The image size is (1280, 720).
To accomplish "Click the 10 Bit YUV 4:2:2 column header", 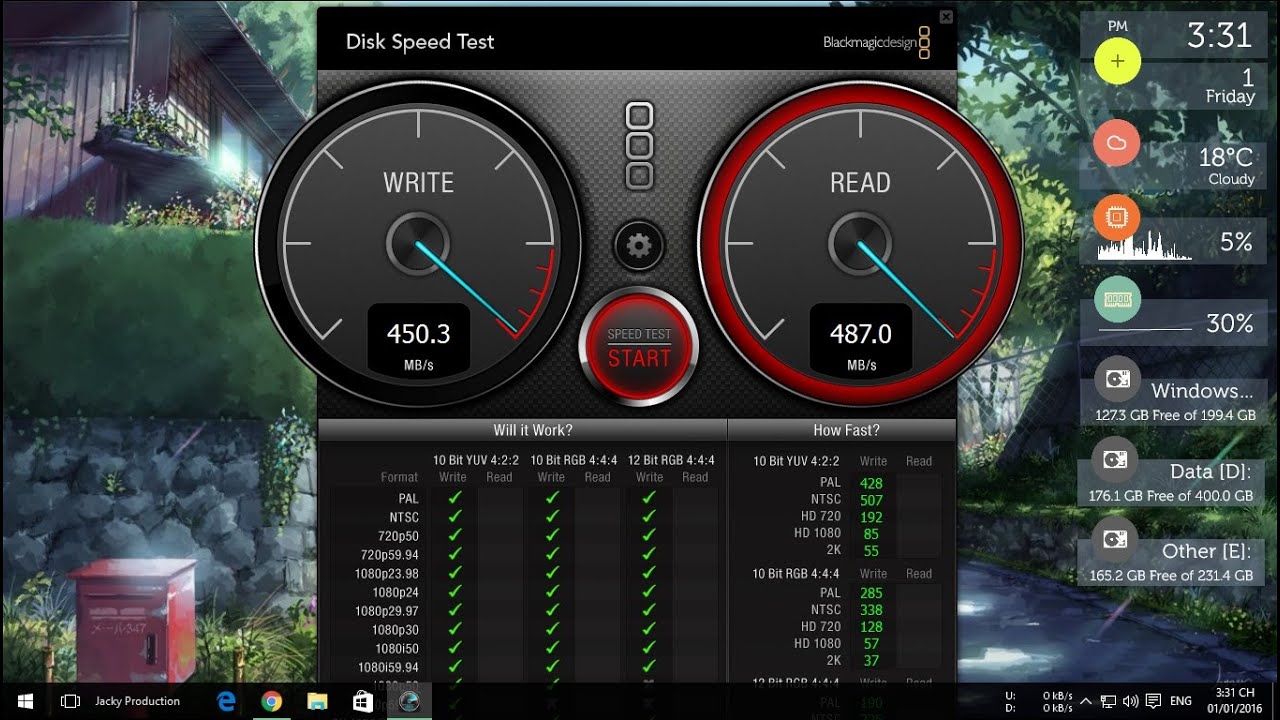I will click(475, 460).
